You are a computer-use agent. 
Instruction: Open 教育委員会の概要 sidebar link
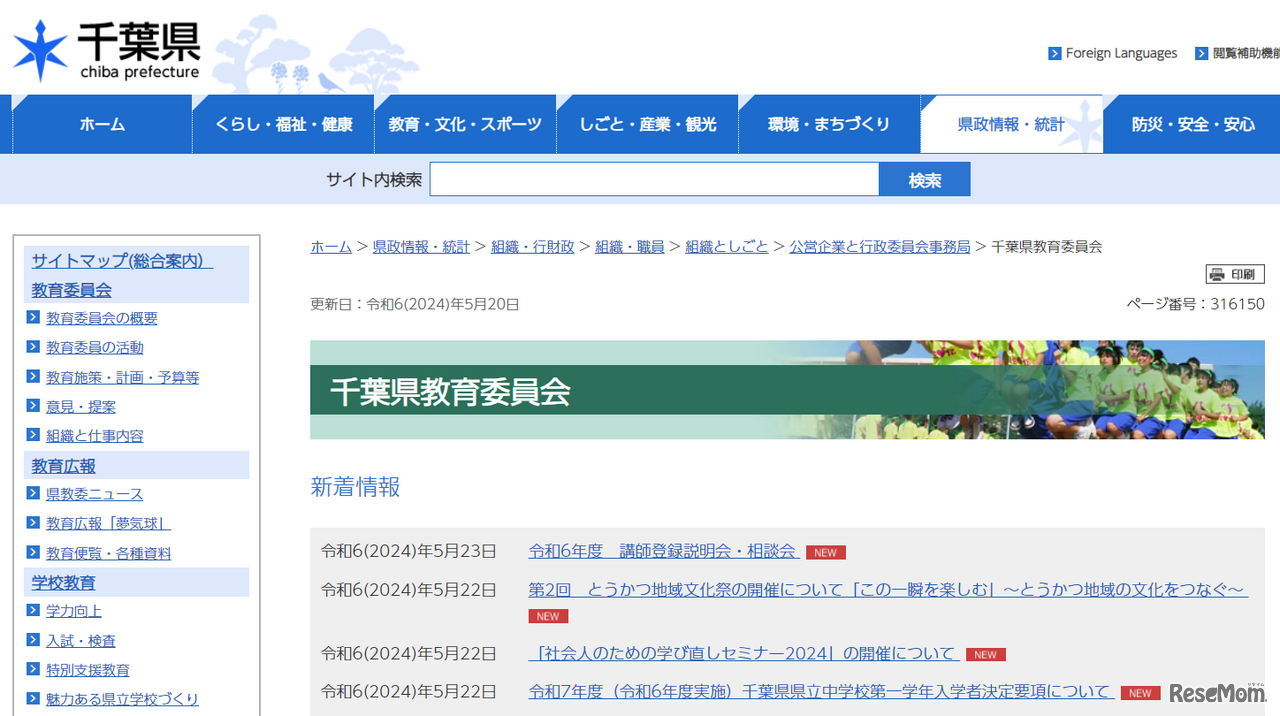pyautogui.click(x=102, y=318)
